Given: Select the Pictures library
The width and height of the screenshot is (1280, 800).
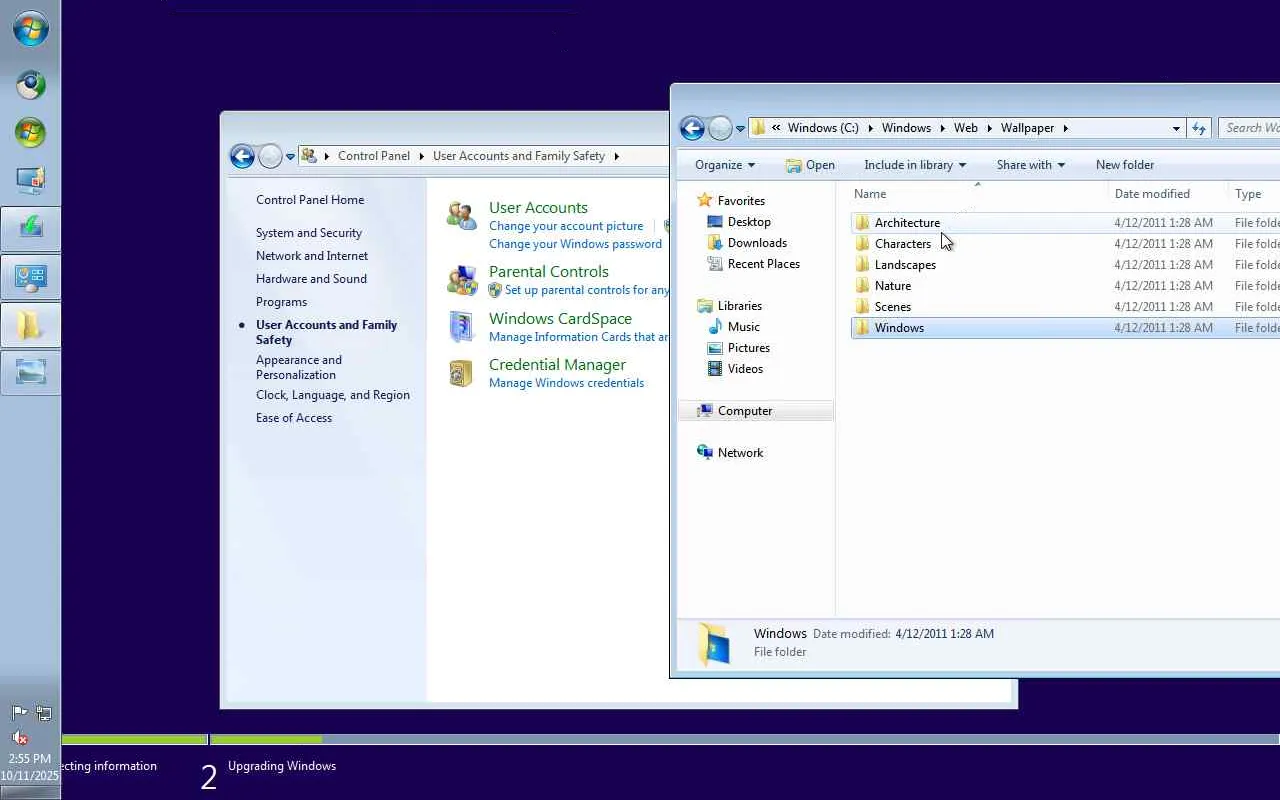Looking at the screenshot, I should click(x=749, y=348).
